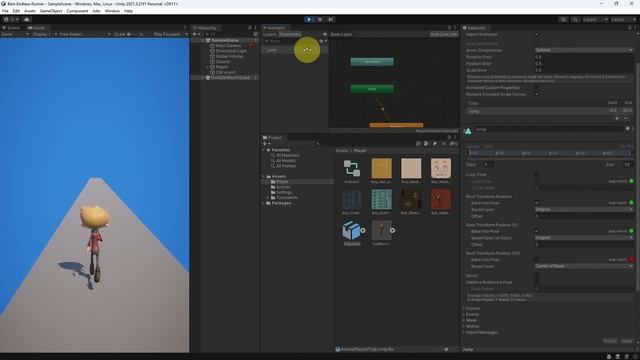Open the Based Upon Center of Mass dropdown
Viewport: 640px width, 360px height.
click(x=584, y=266)
